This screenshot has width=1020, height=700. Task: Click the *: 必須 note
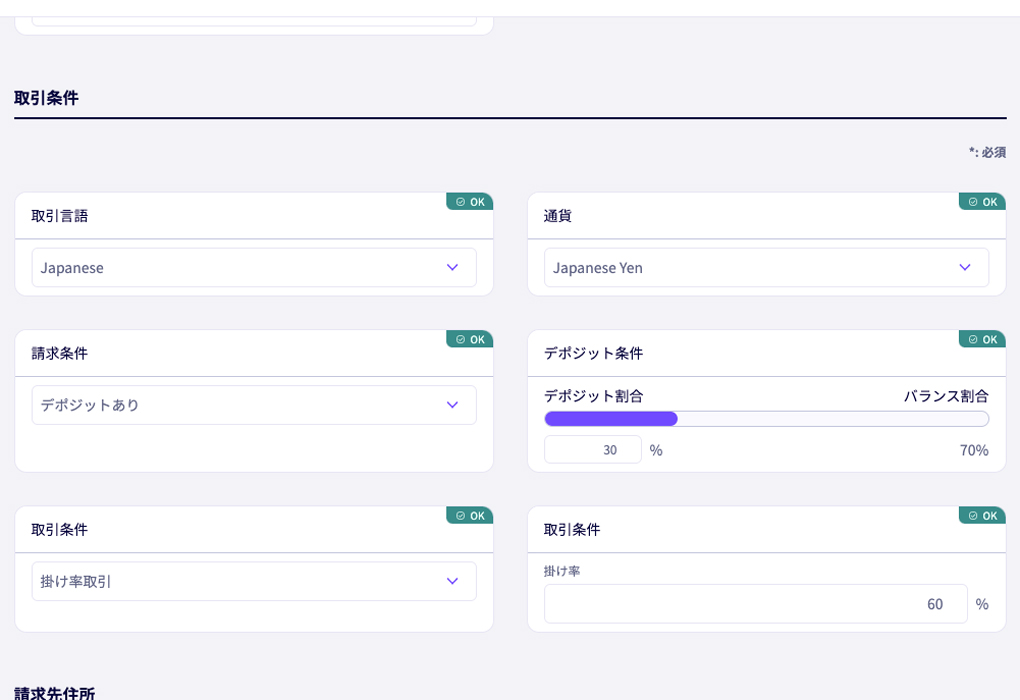pyautogui.click(x=987, y=152)
